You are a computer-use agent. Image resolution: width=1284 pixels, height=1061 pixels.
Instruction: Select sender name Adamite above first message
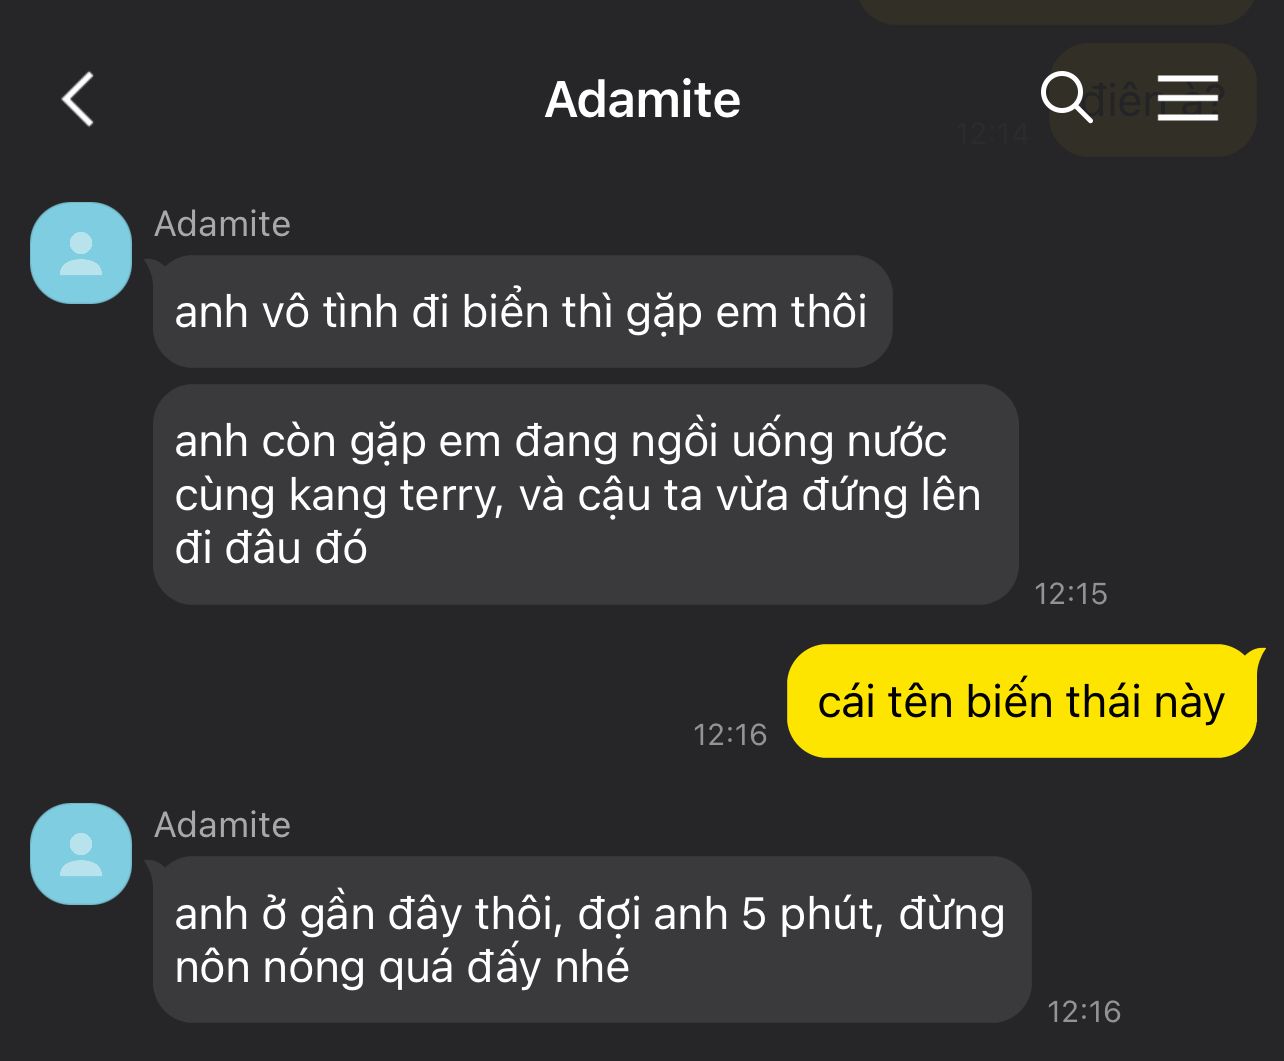click(222, 224)
